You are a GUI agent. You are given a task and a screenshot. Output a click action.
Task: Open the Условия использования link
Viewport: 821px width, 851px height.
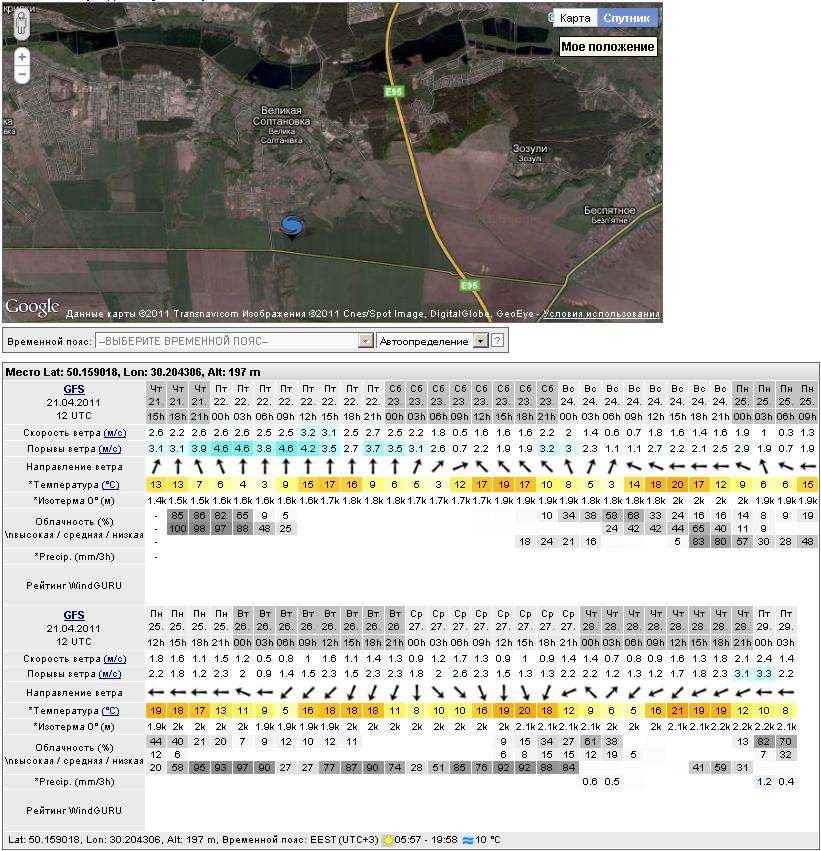600,314
